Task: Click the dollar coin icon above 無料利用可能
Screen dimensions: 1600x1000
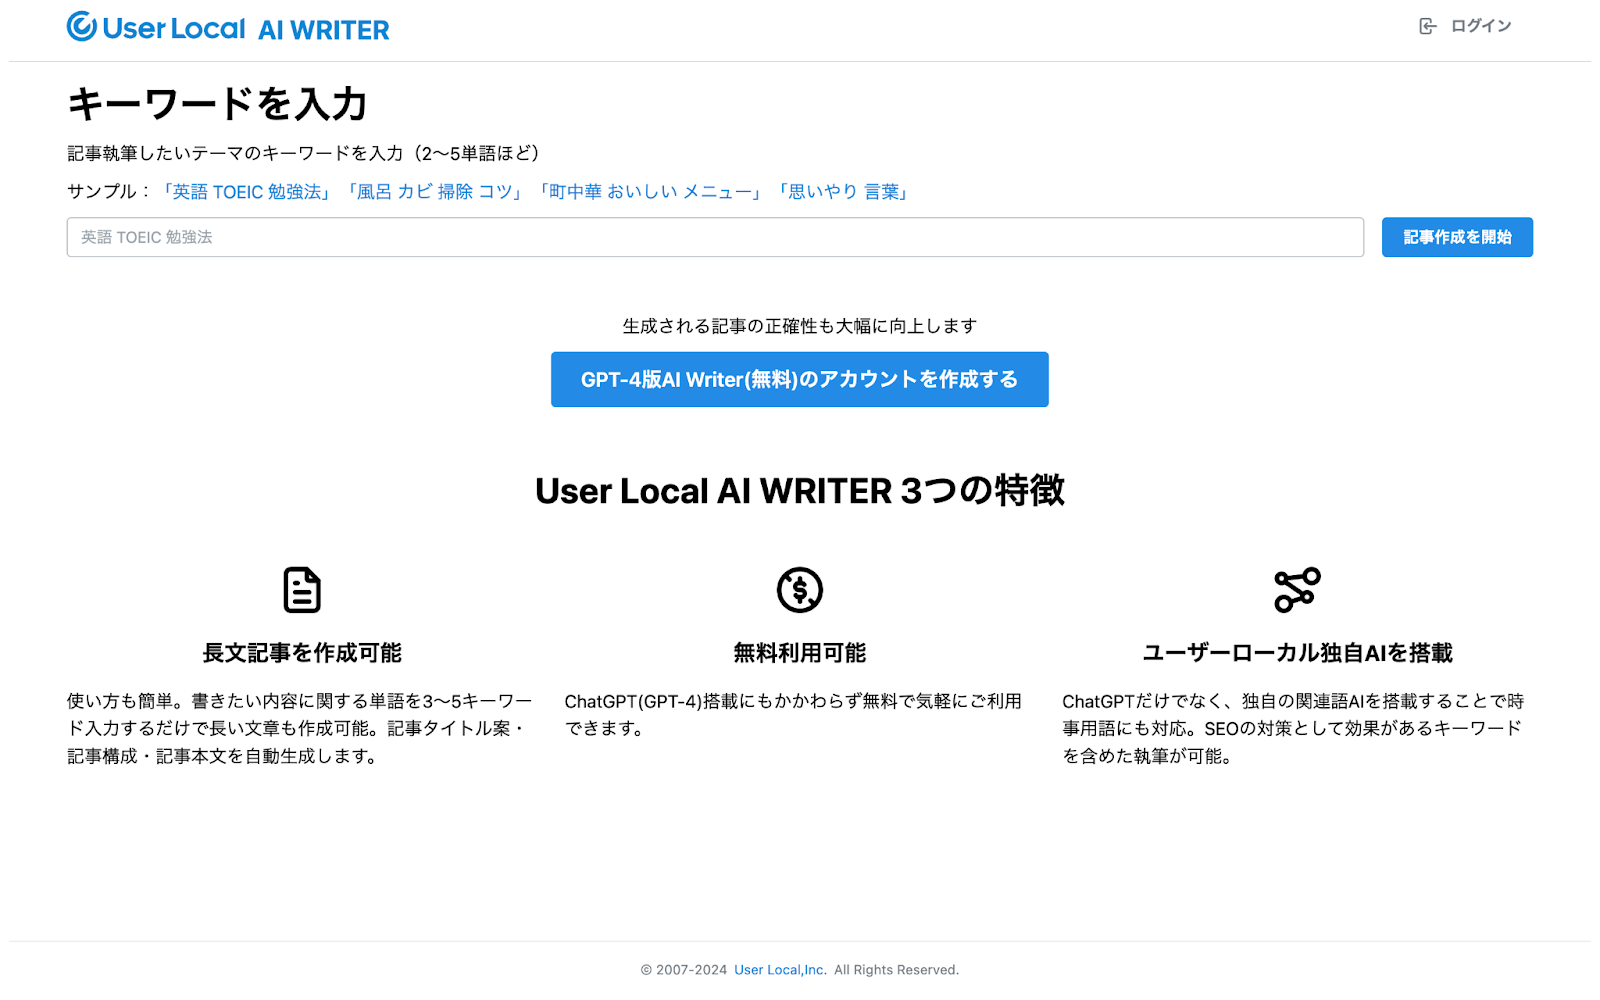Action: click(x=800, y=590)
